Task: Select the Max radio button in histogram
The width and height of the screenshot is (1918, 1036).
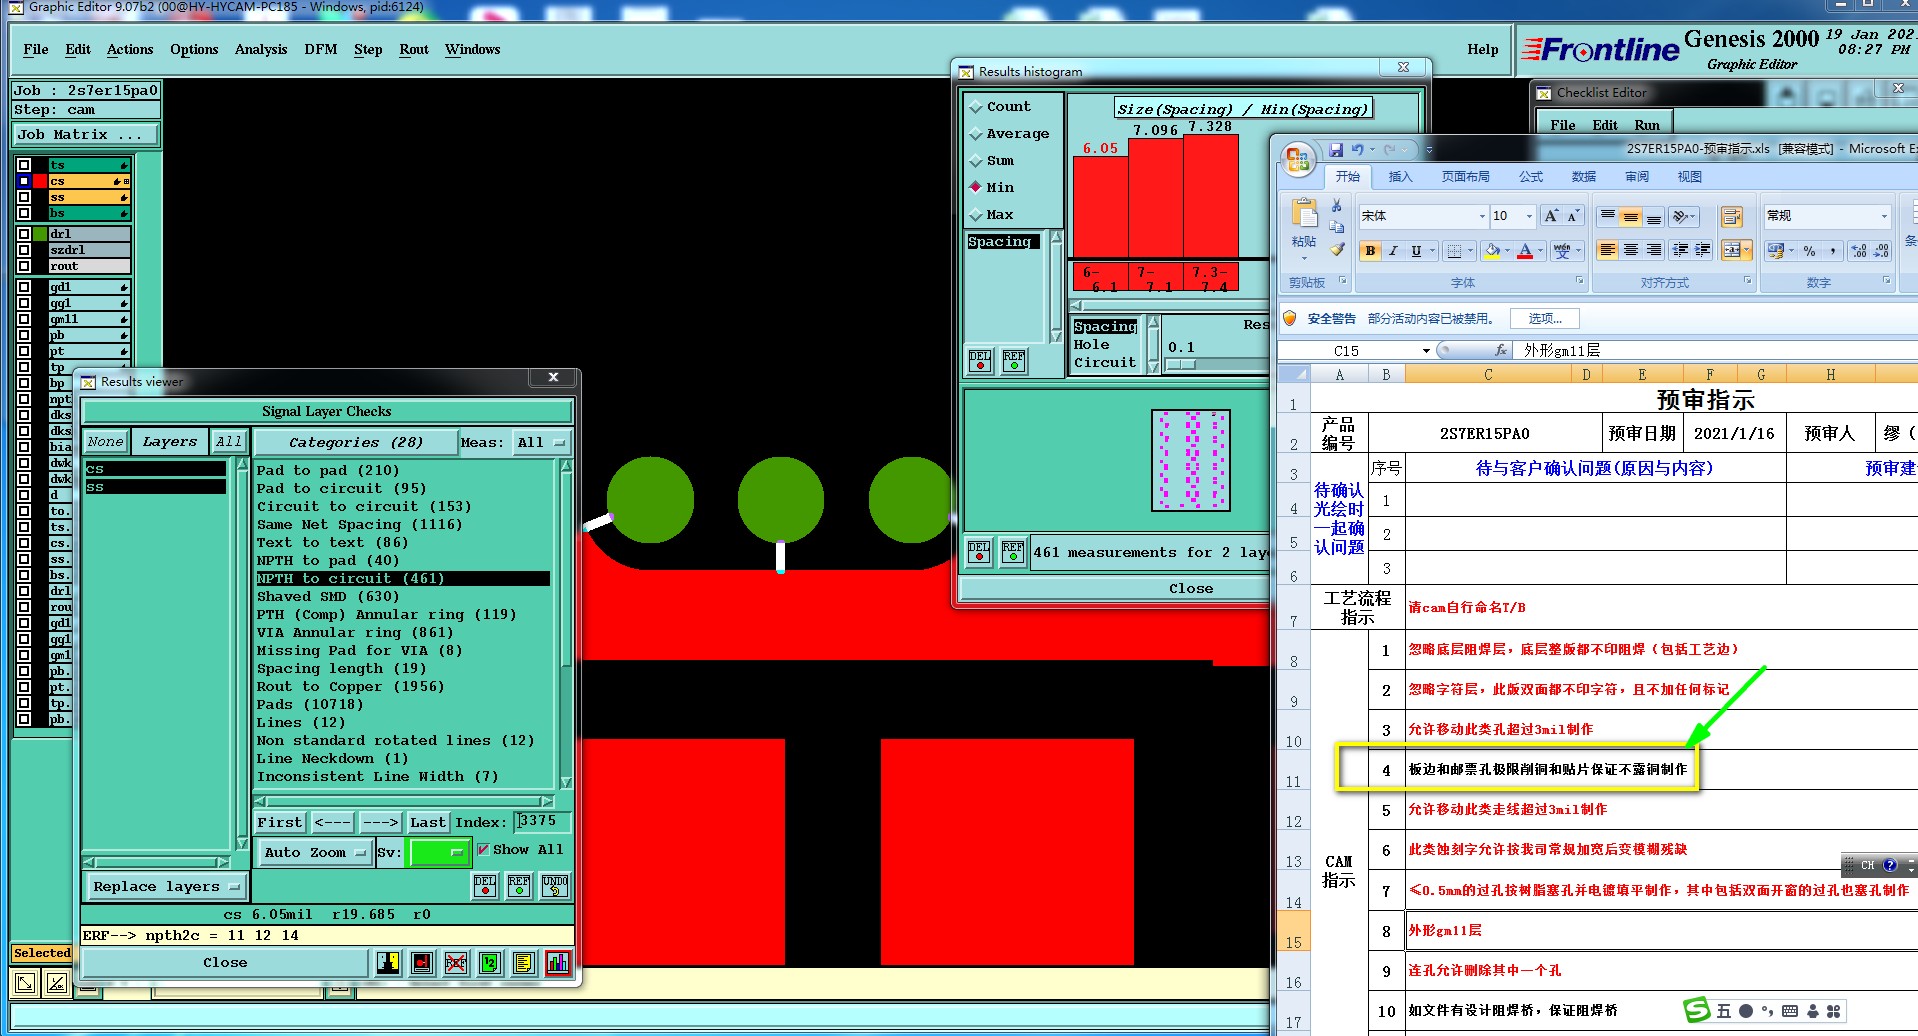Action: pos(976,215)
